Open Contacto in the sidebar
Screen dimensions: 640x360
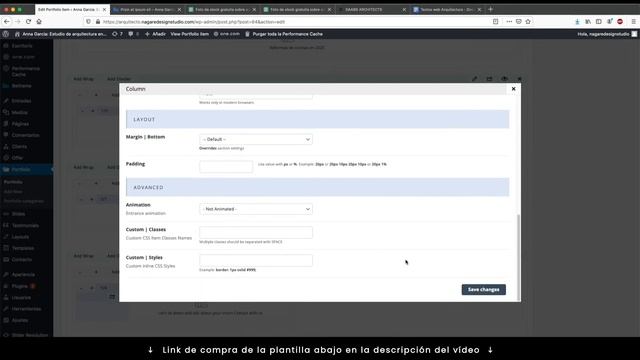22,260
